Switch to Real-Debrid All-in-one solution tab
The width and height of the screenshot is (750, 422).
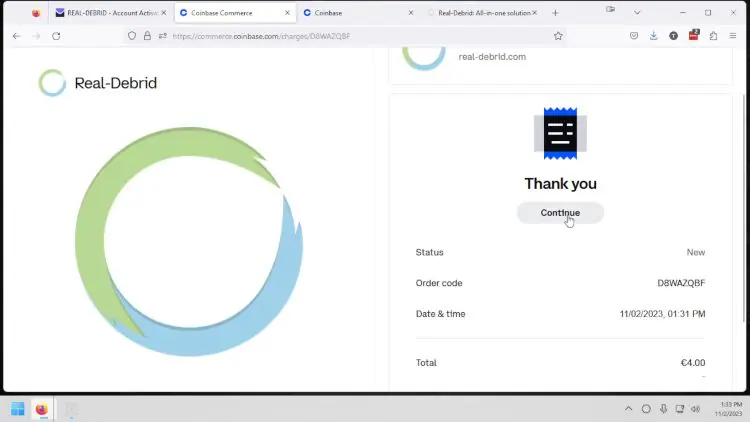(x=482, y=13)
